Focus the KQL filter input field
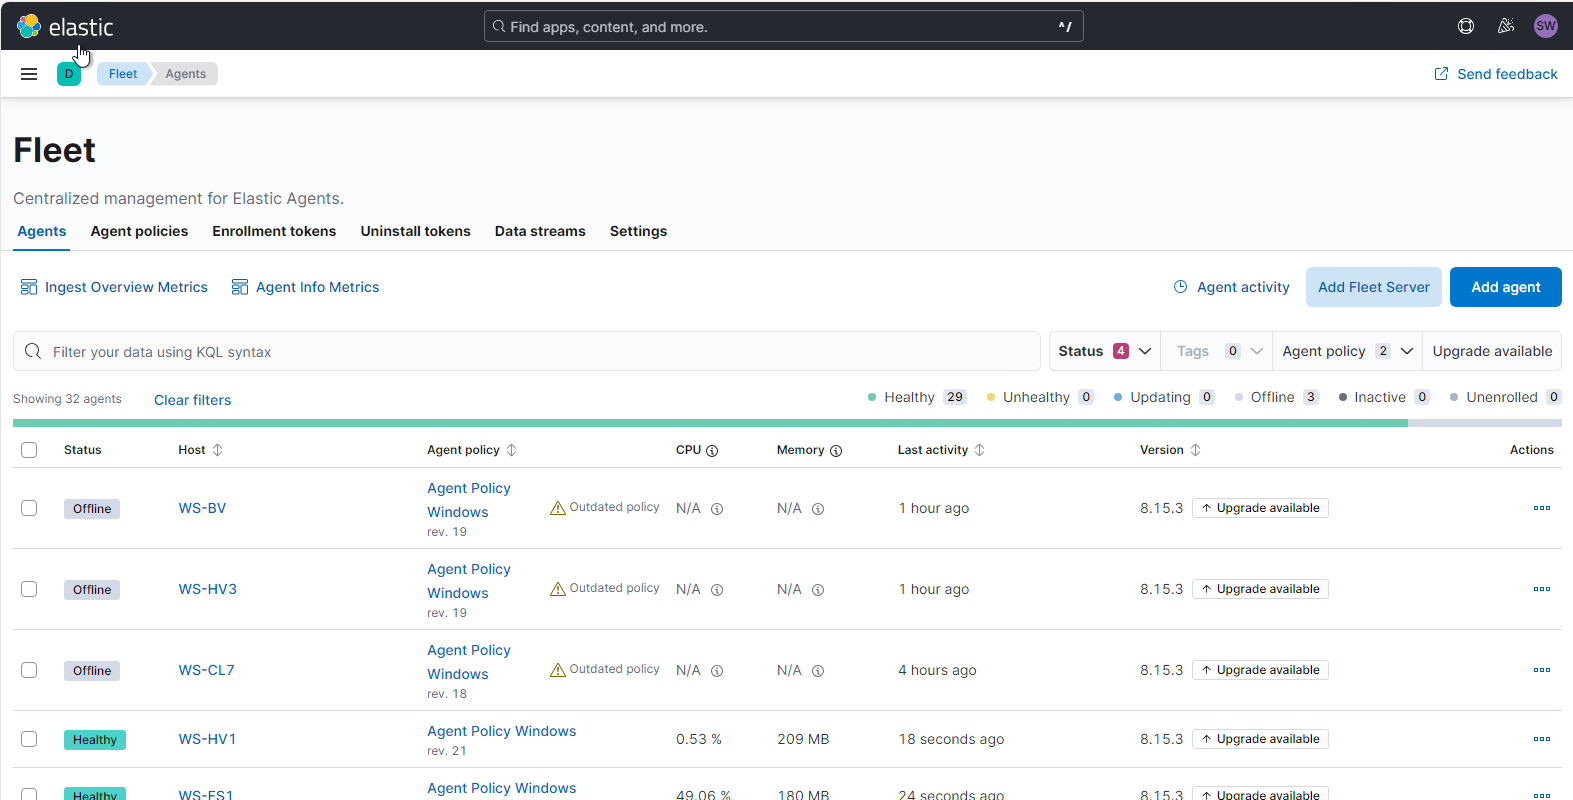Image resolution: width=1573 pixels, height=800 pixels. pos(527,351)
